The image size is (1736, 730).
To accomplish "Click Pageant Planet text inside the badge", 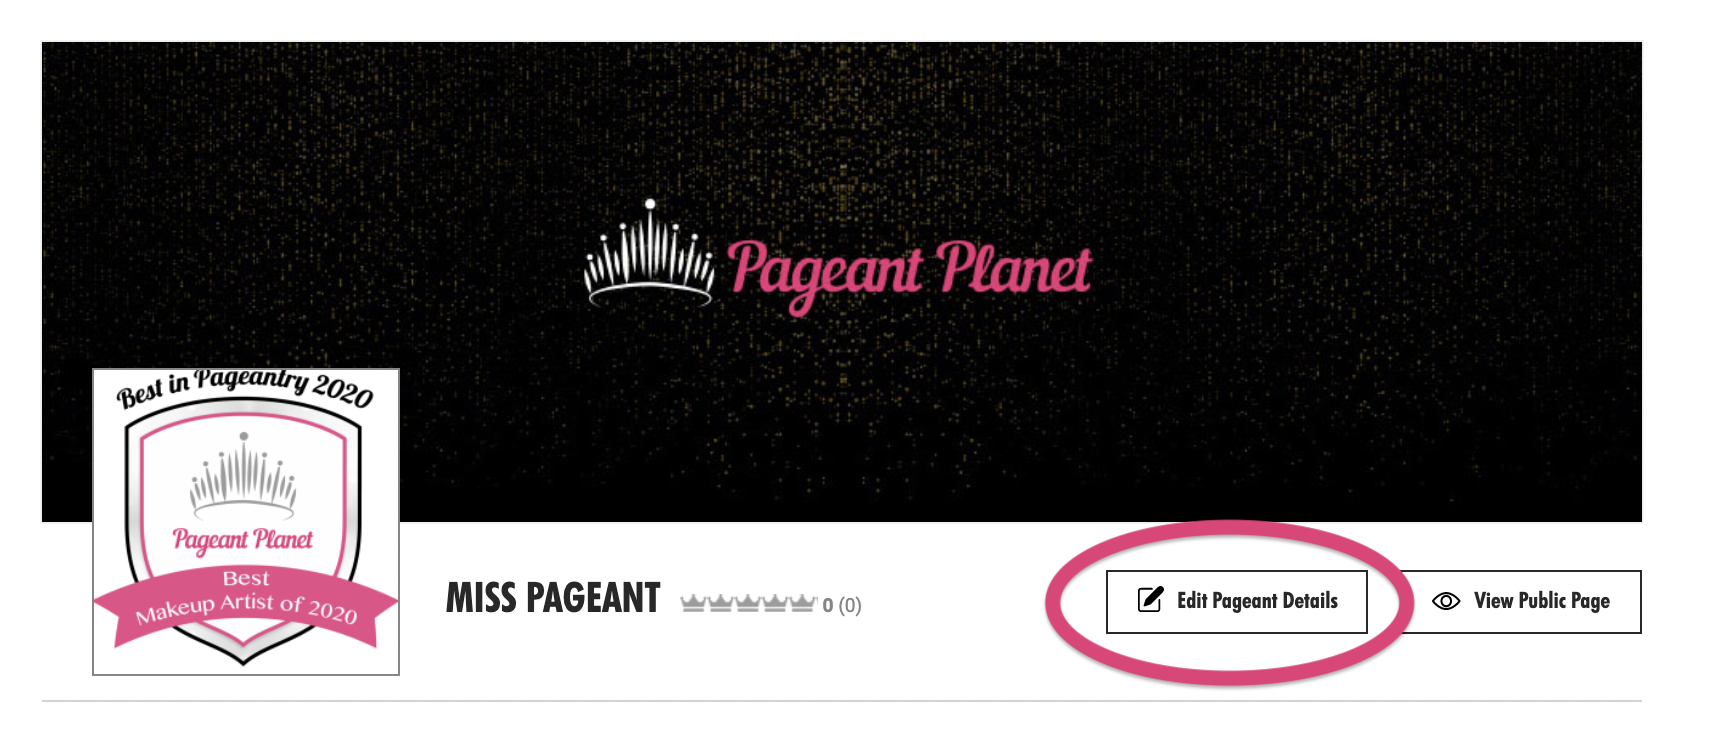I will (243, 541).
